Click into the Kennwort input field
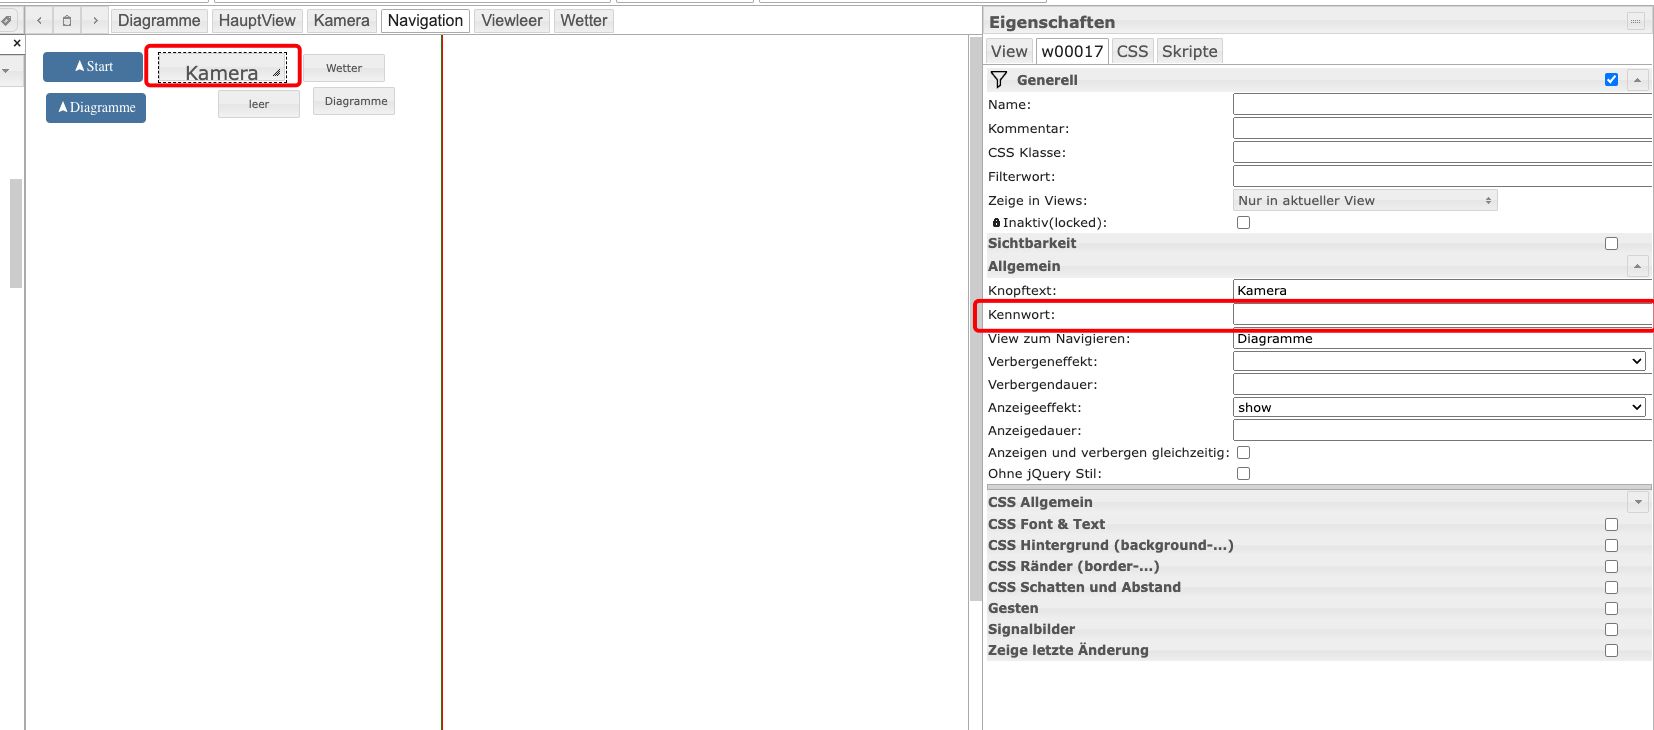 1442,314
